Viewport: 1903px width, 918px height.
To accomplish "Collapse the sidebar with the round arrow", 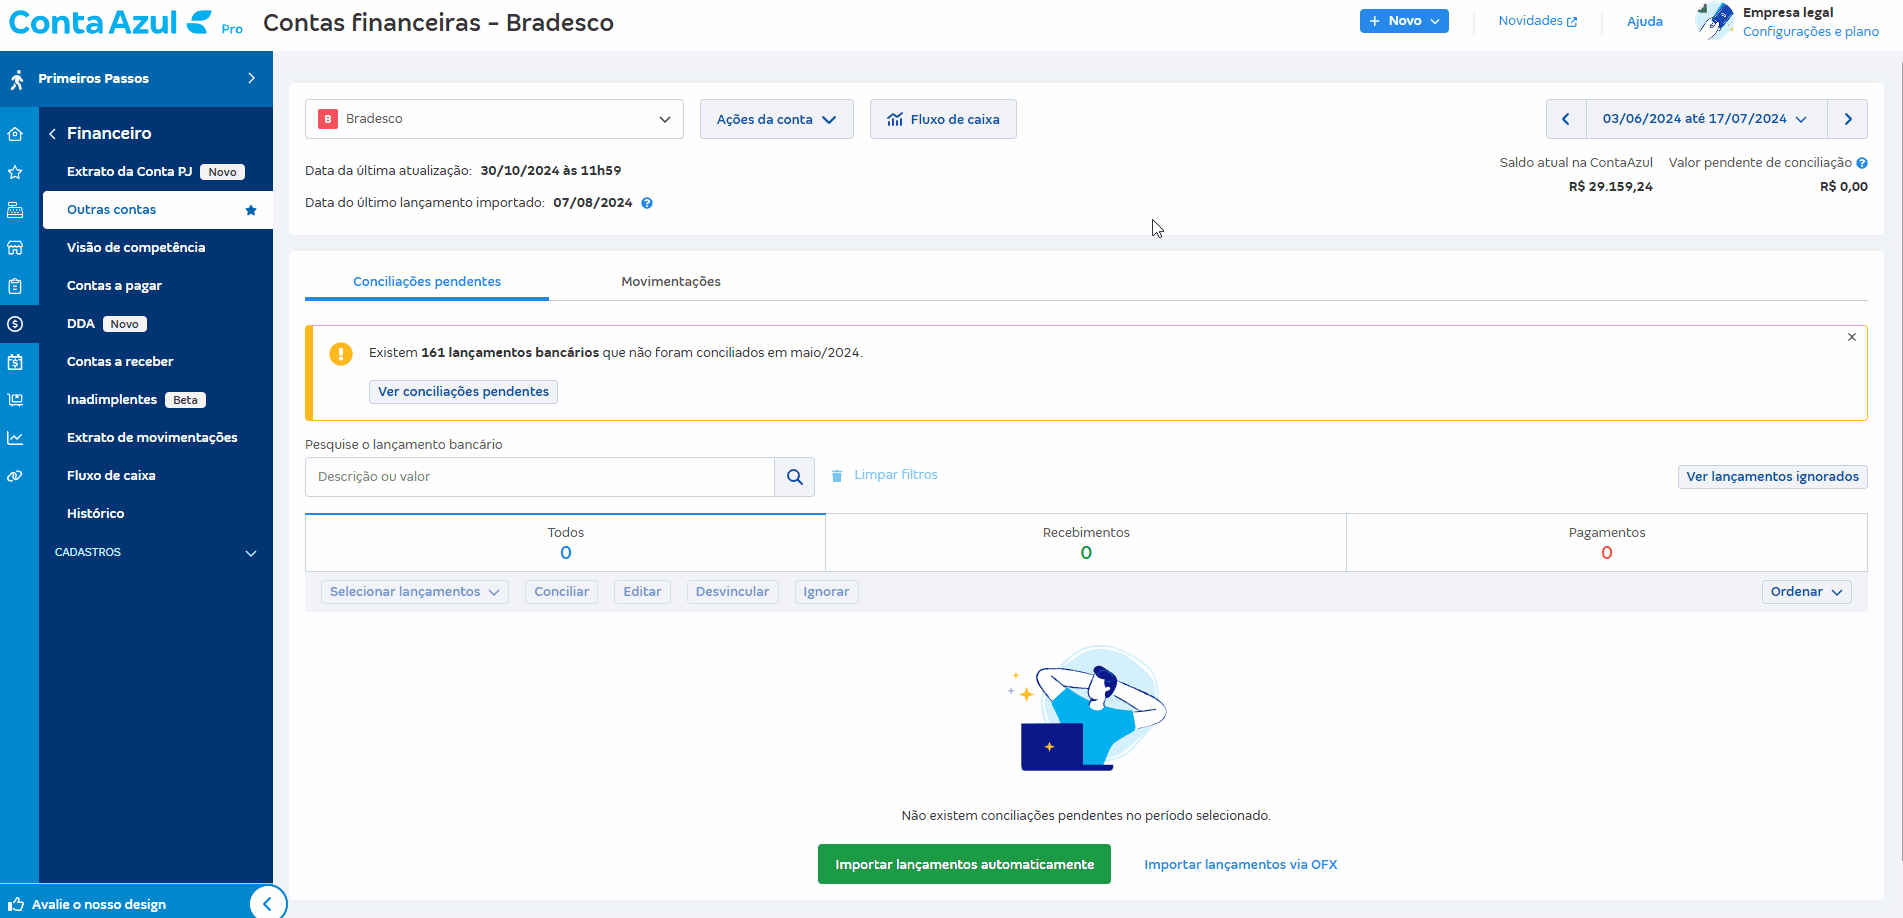I will point(267,904).
